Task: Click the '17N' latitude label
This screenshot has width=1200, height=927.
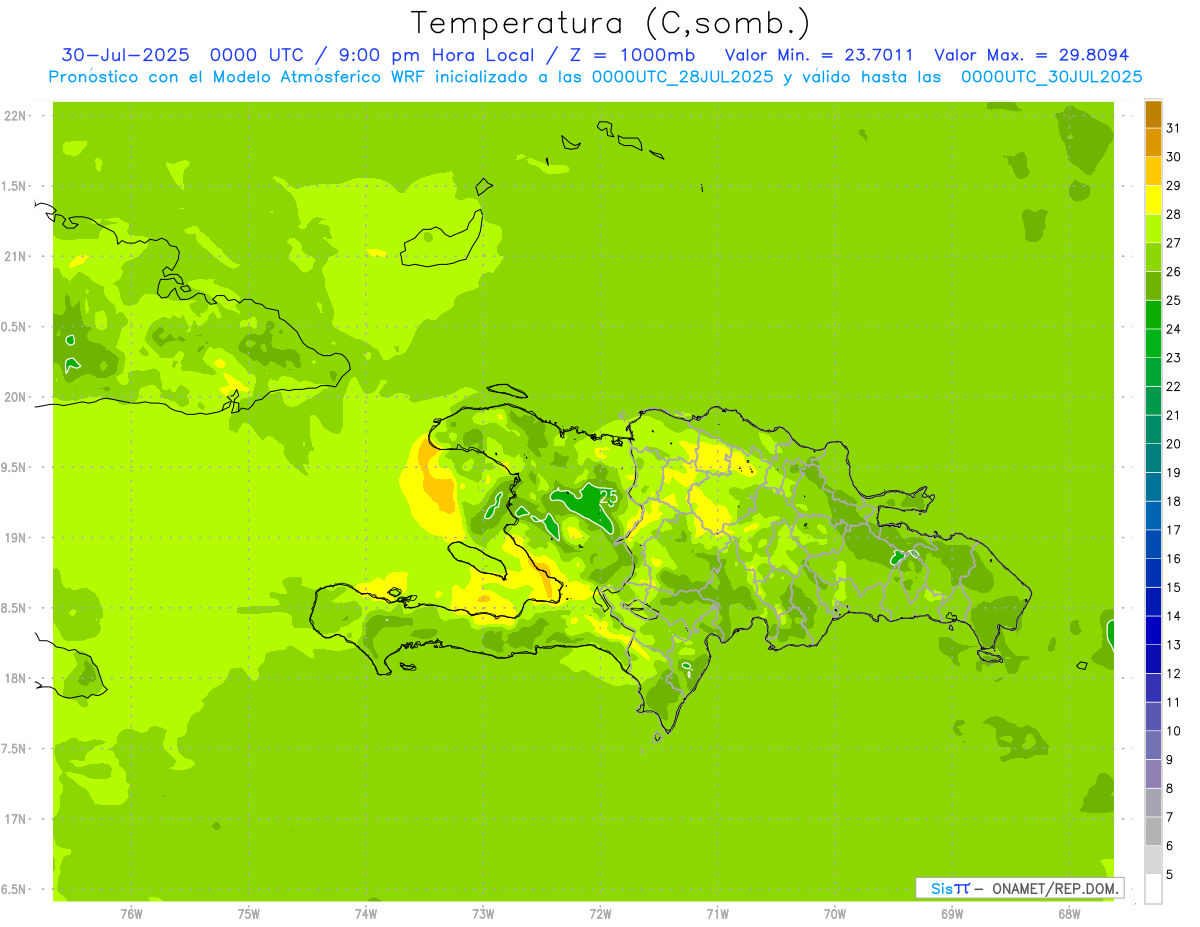Action: (x=15, y=819)
